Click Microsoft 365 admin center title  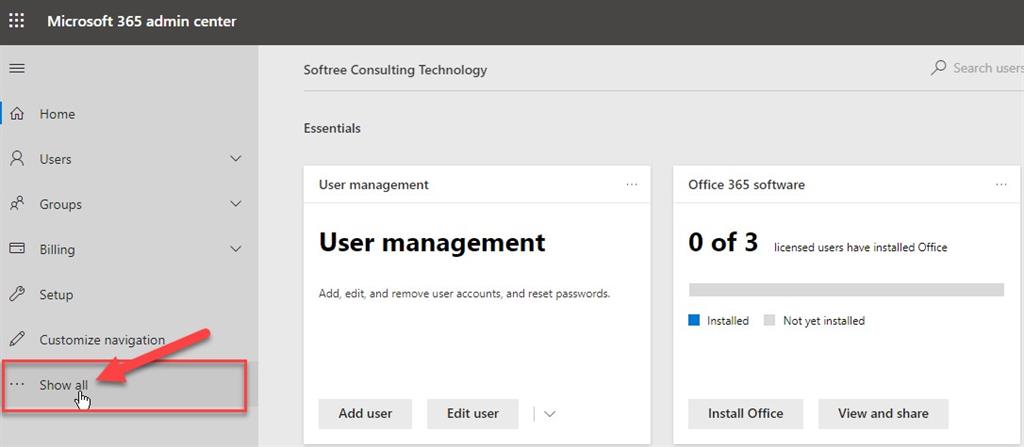coord(142,21)
